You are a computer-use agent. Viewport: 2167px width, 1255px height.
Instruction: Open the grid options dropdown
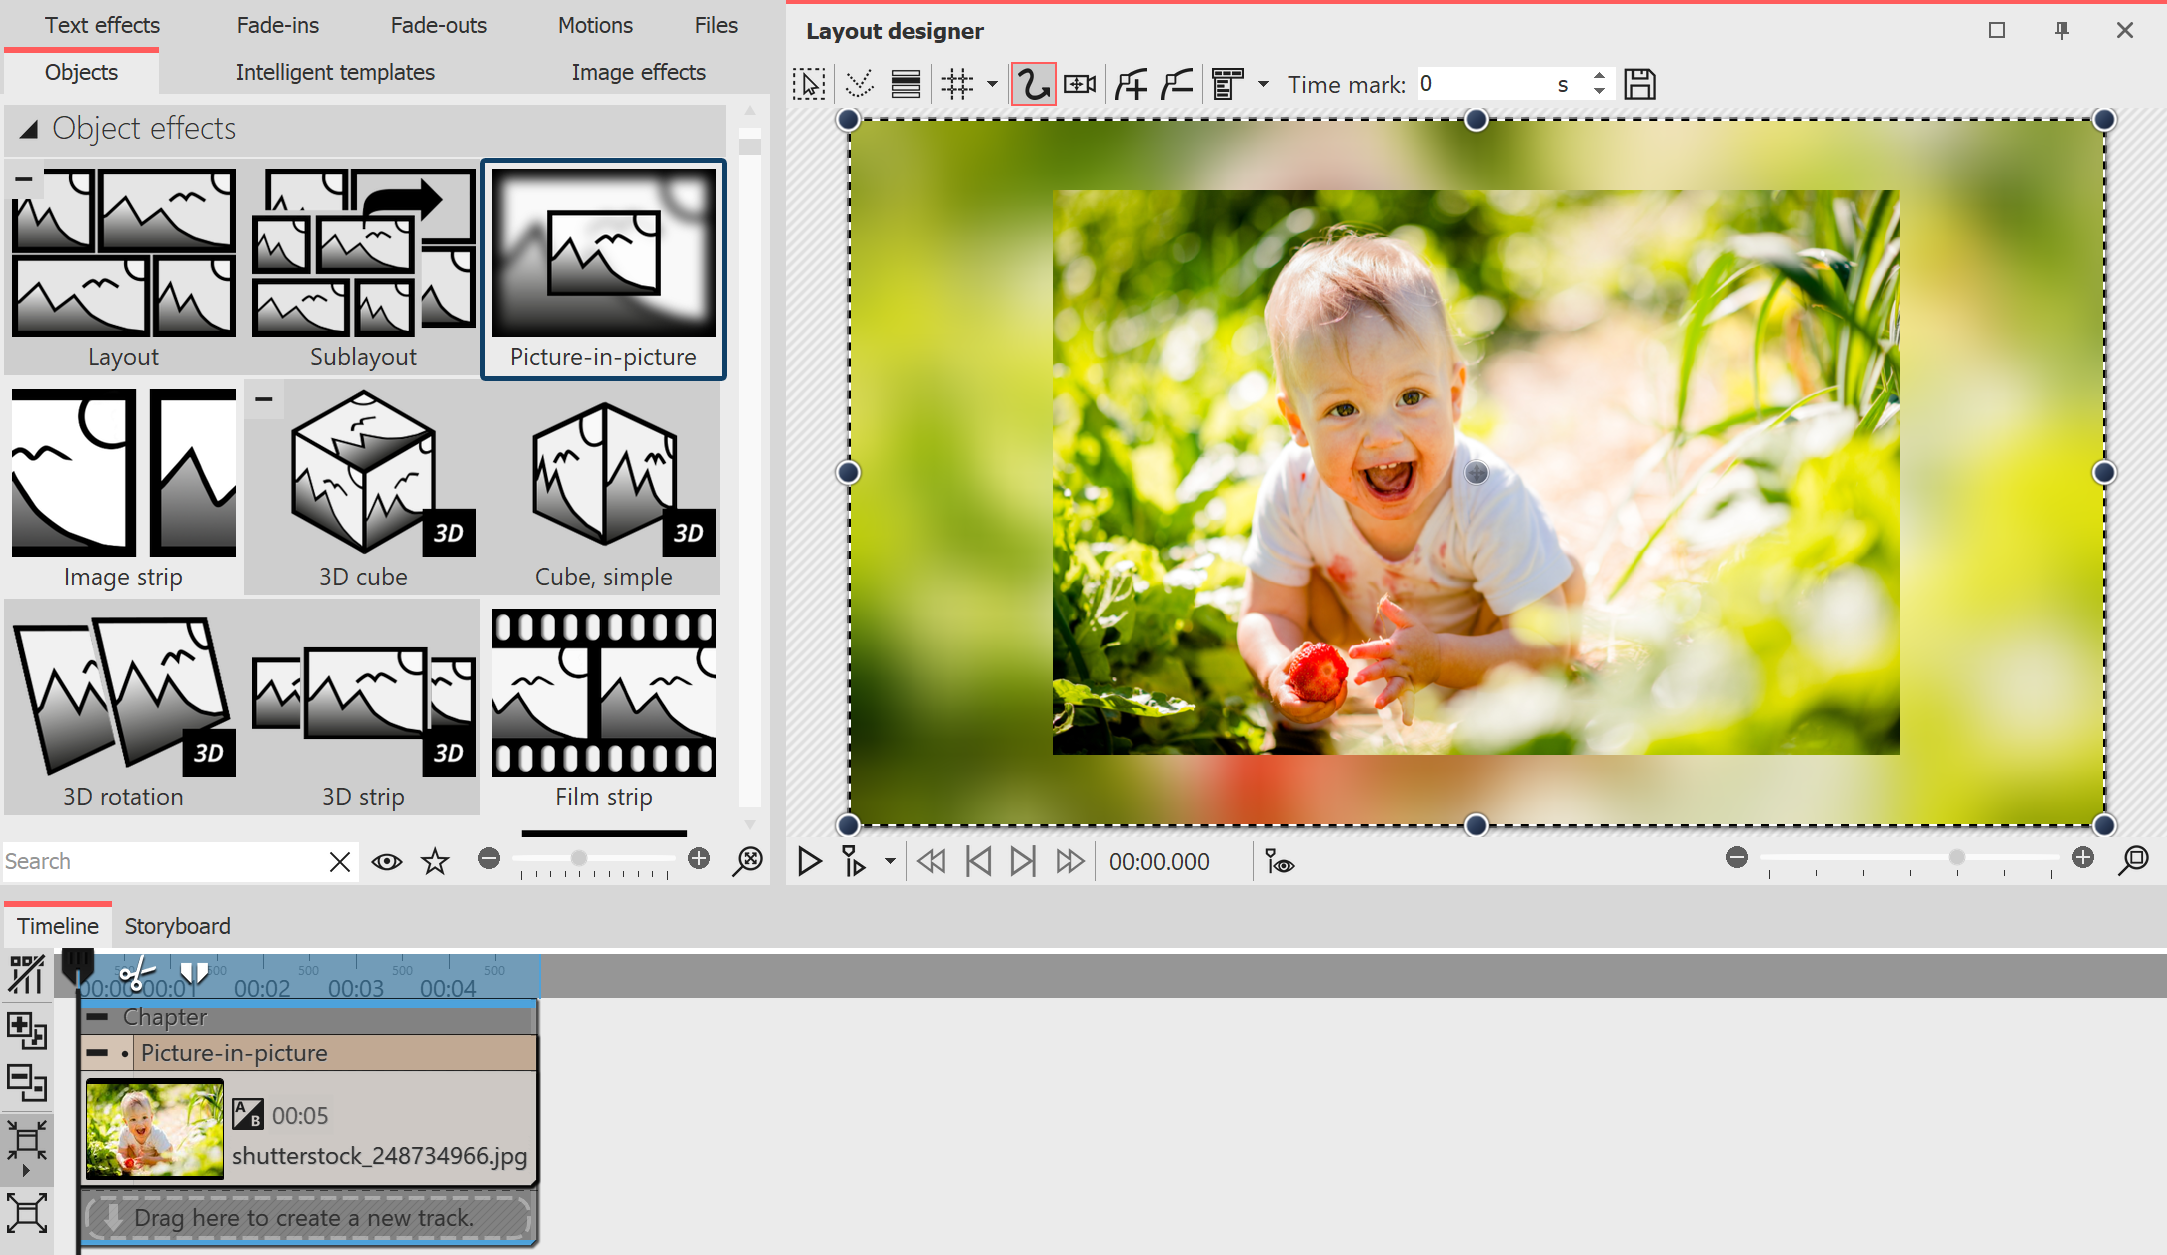point(991,84)
